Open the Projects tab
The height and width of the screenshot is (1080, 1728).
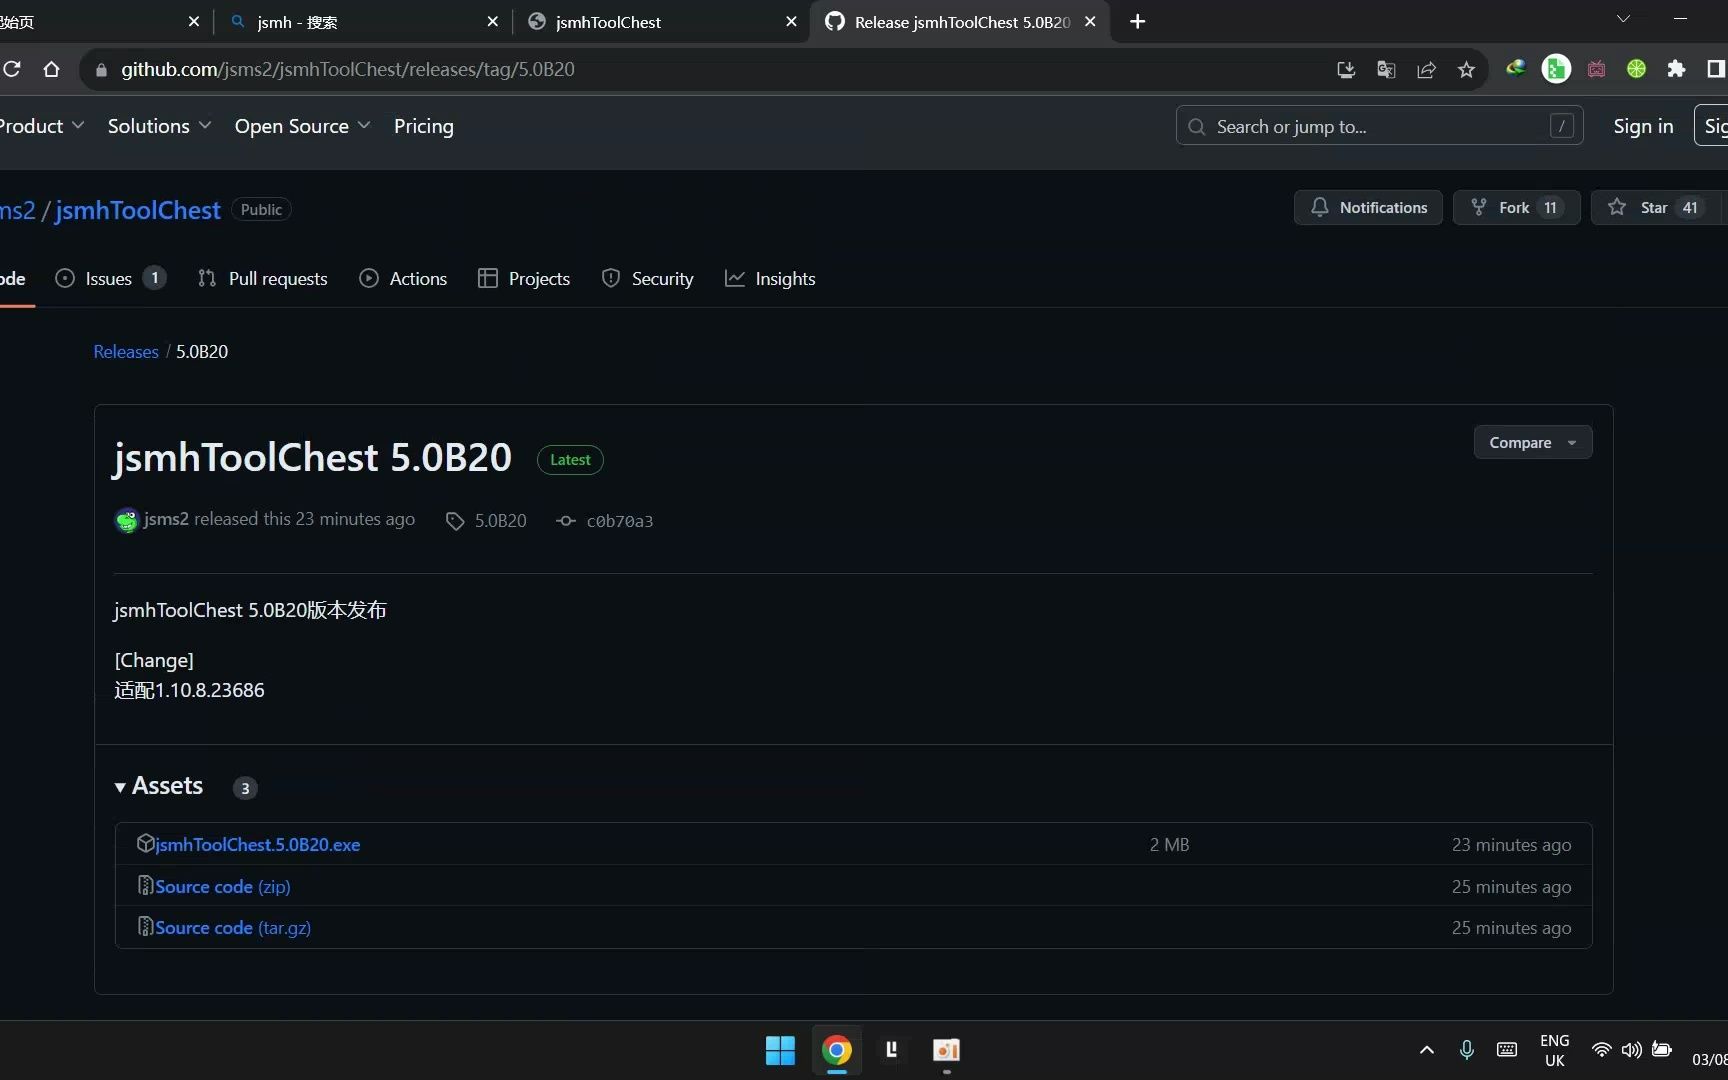(x=524, y=279)
